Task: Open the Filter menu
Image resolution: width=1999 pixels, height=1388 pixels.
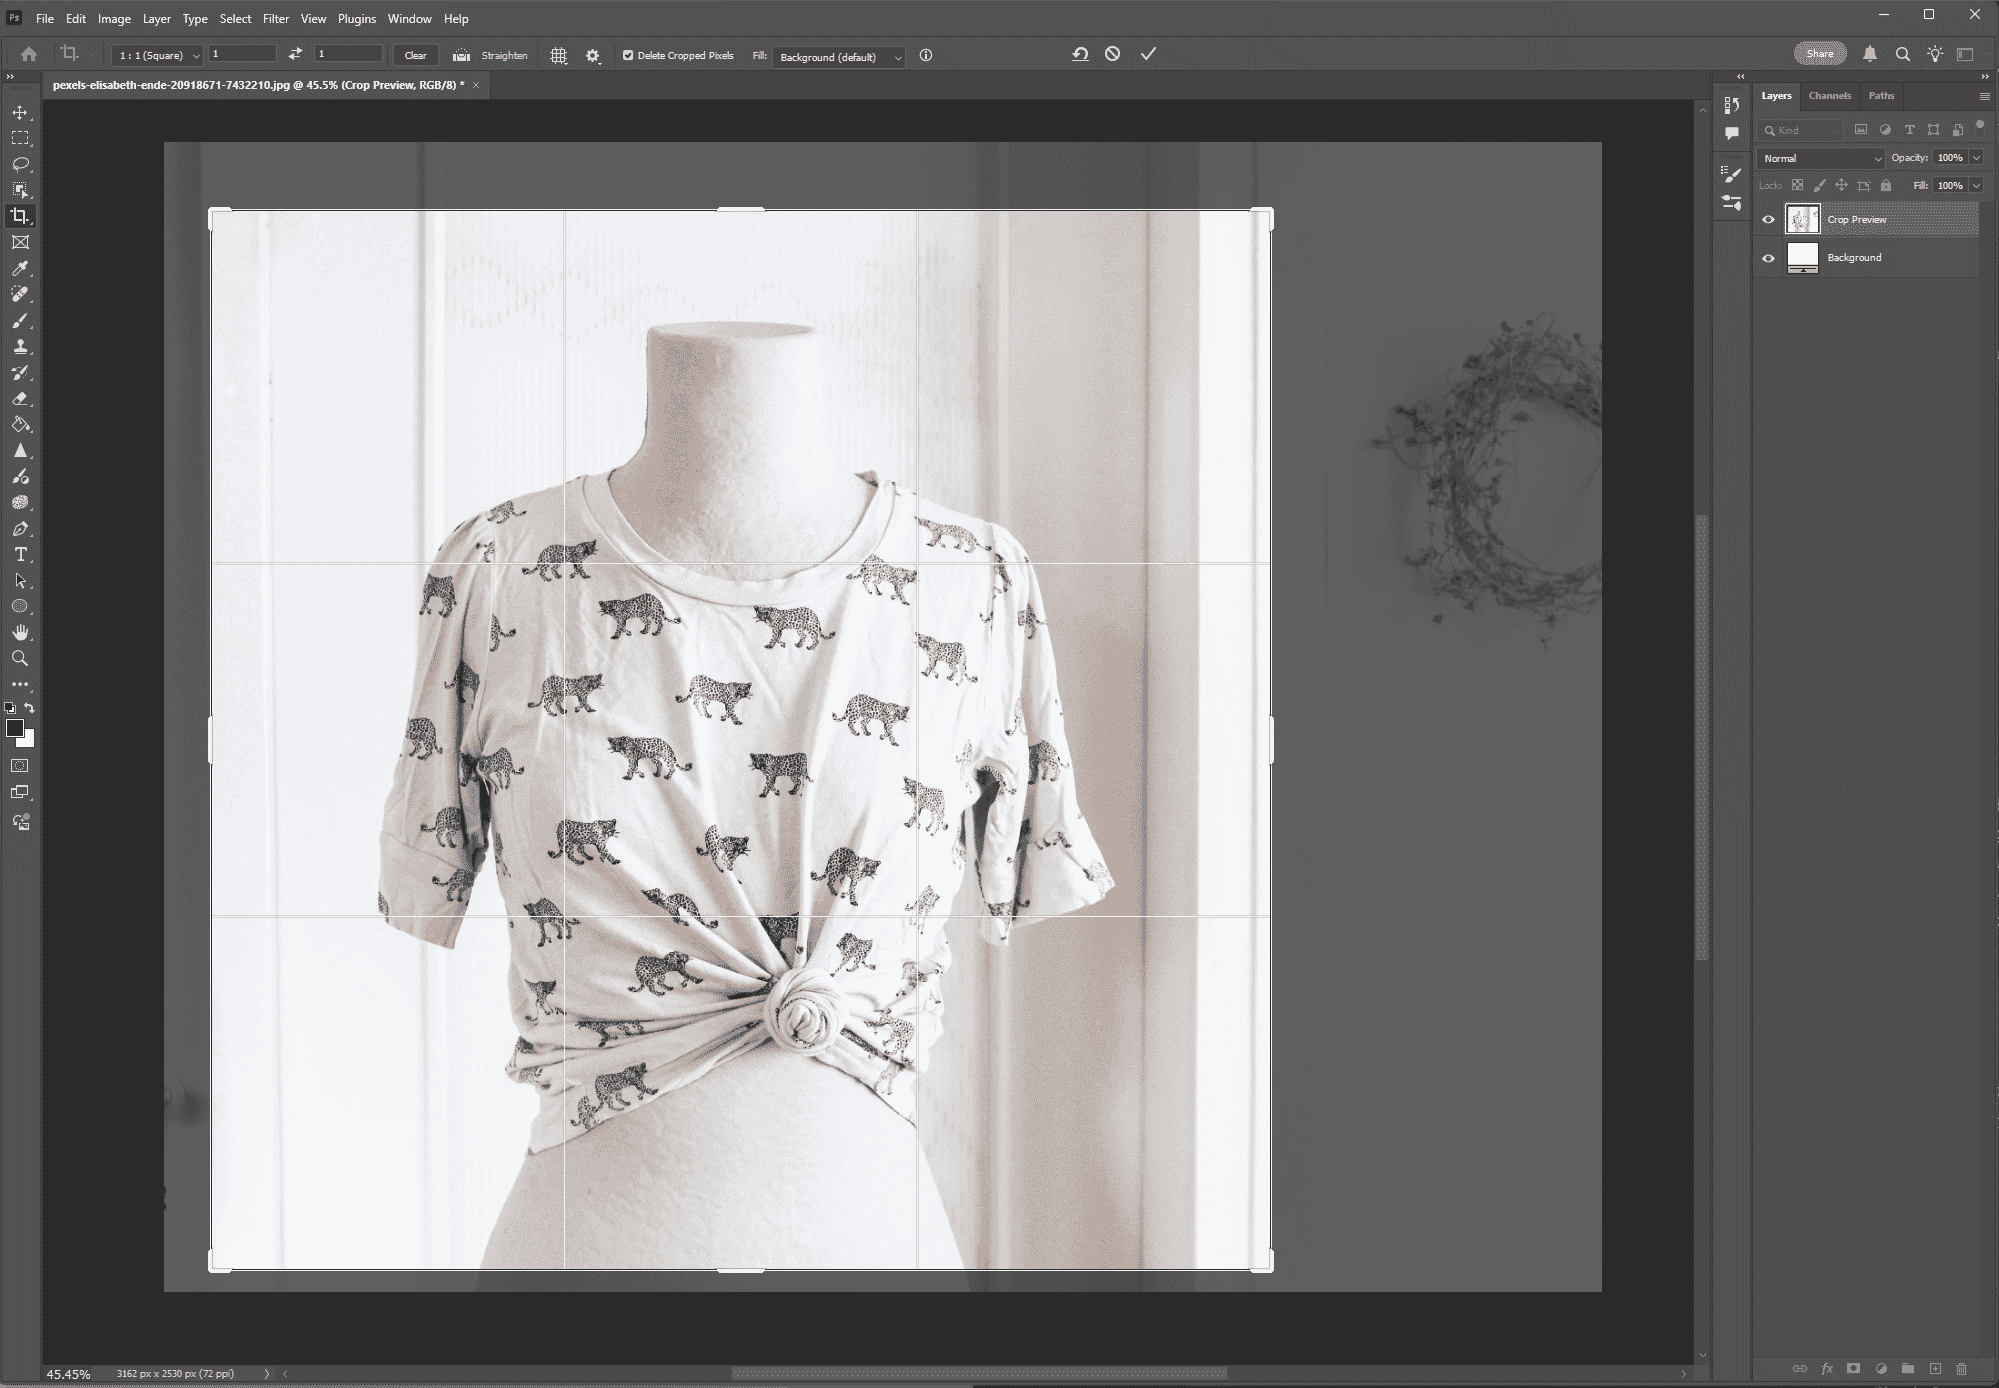Action: pos(276,19)
